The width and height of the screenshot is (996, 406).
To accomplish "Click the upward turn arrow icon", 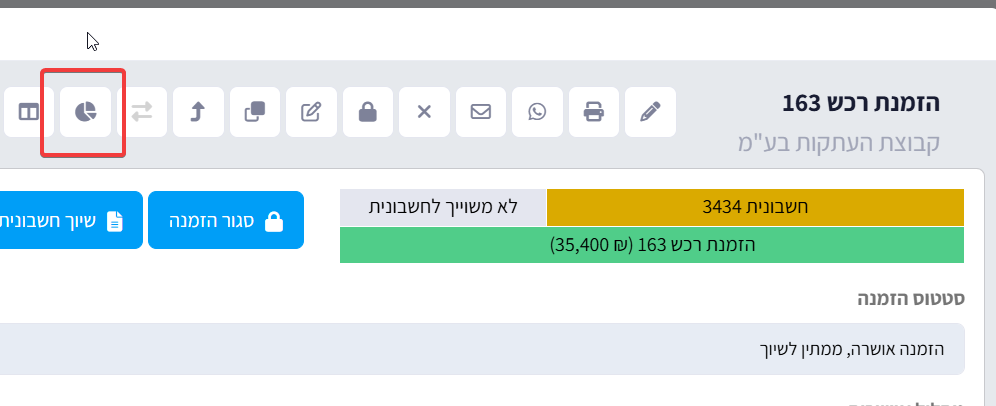I will click(198, 112).
